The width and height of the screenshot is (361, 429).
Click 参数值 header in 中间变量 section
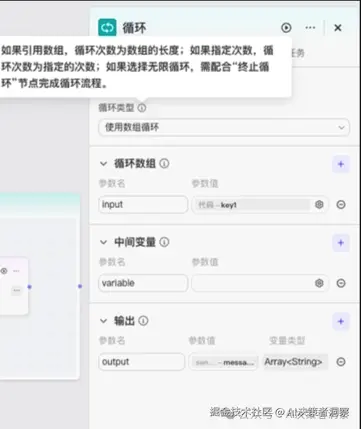(x=205, y=262)
